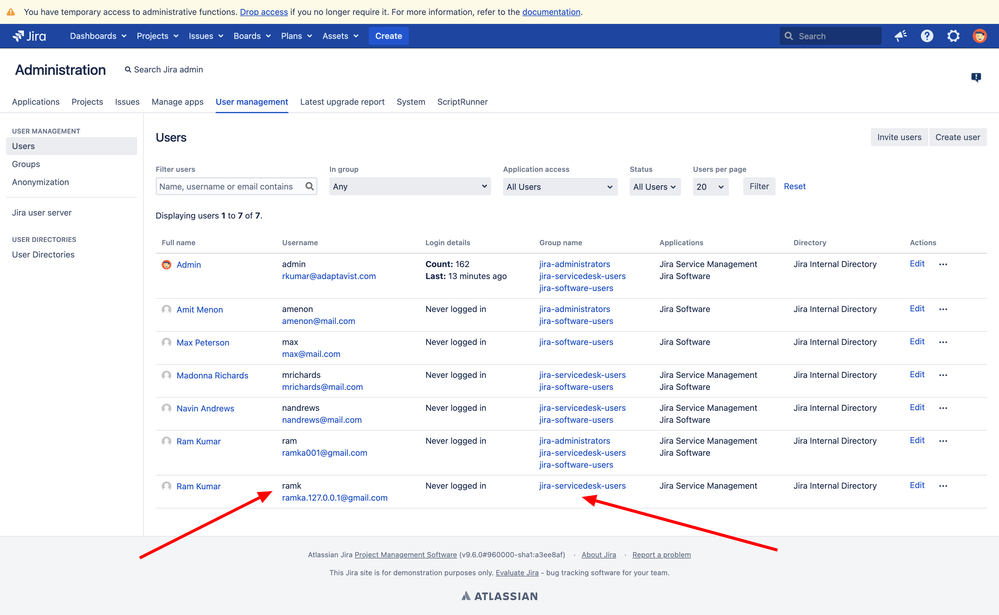Open the In group dropdown
This screenshot has height=615, width=999.
[410, 187]
